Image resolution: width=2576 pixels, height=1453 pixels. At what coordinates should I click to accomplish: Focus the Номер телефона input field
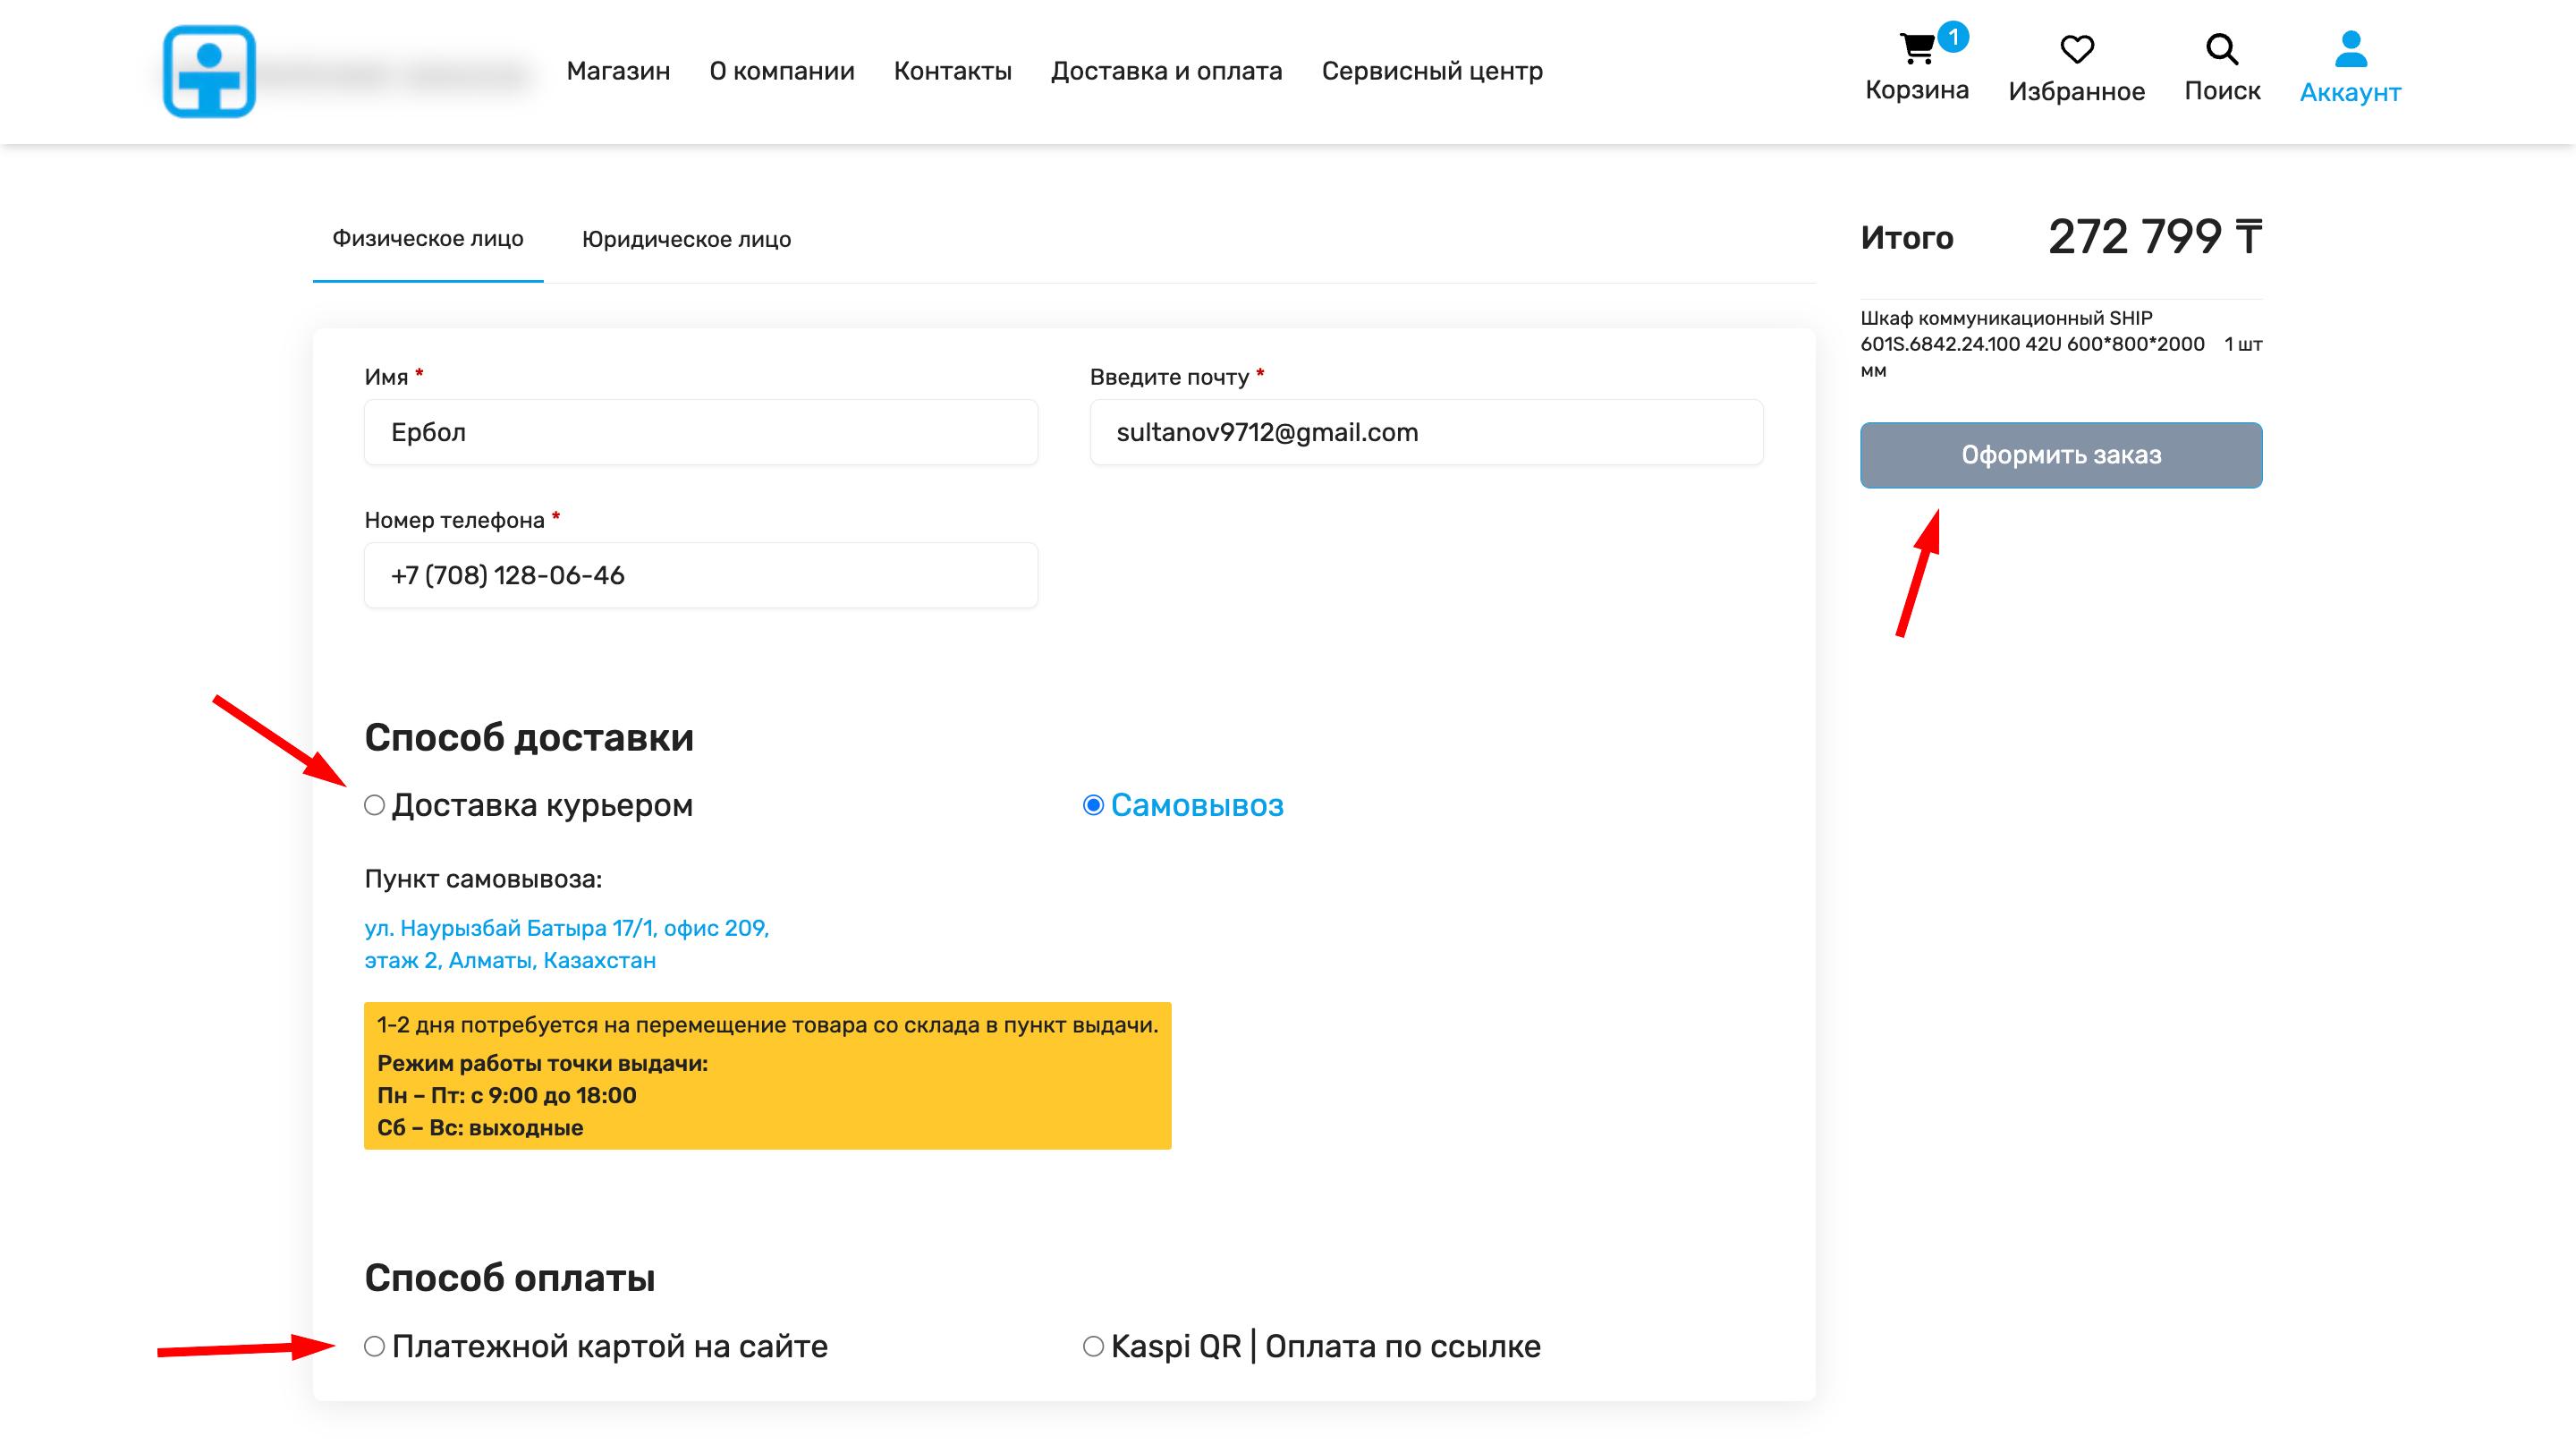(x=701, y=575)
